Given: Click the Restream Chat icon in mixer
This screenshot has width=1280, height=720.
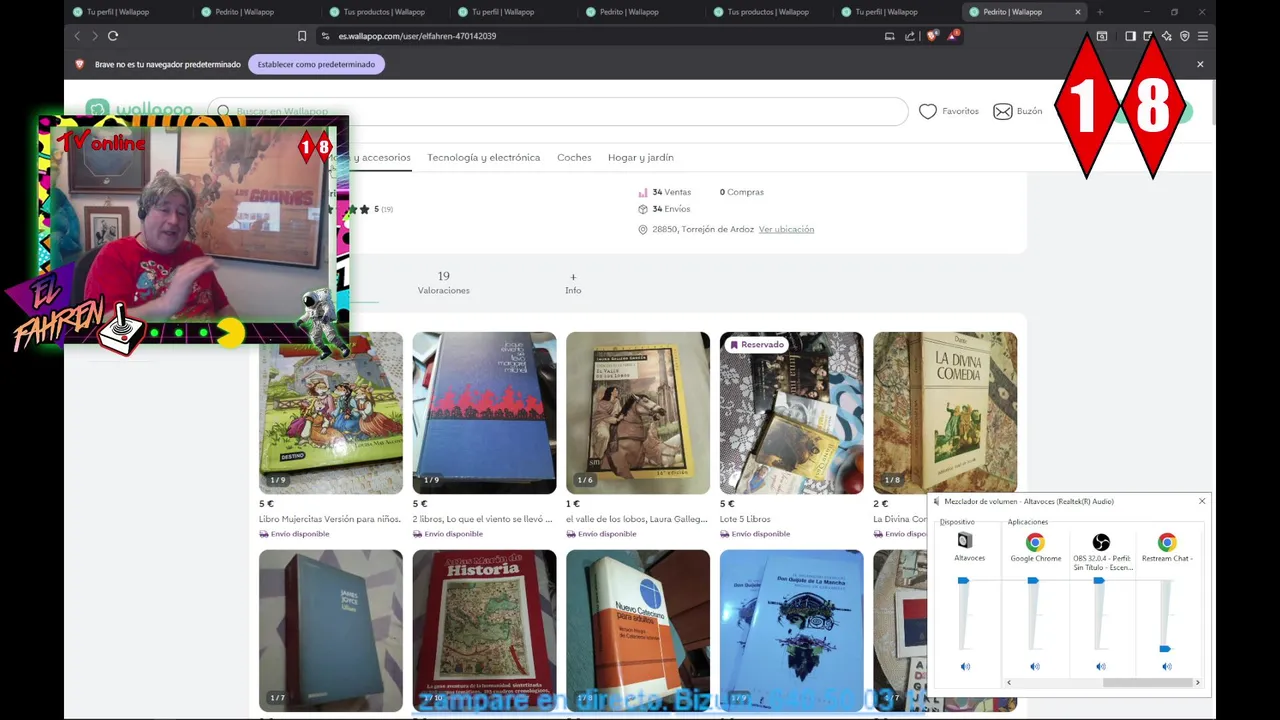Looking at the screenshot, I should pyautogui.click(x=1167, y=542).
